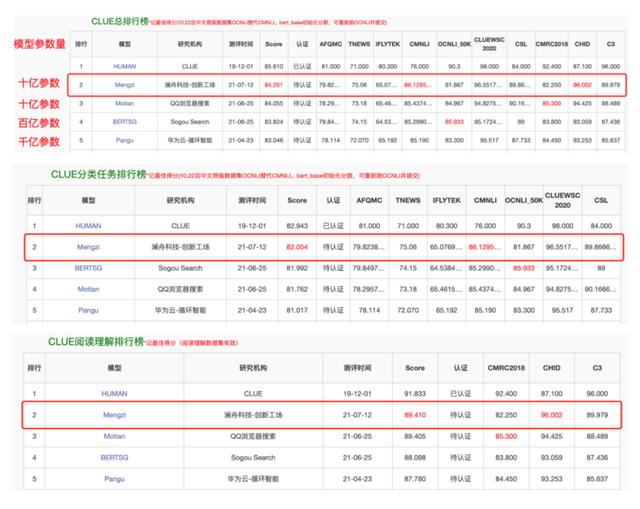
Task: Select Score column header in CLUE总排行榜 table
Action: click(x=273, y=44)
